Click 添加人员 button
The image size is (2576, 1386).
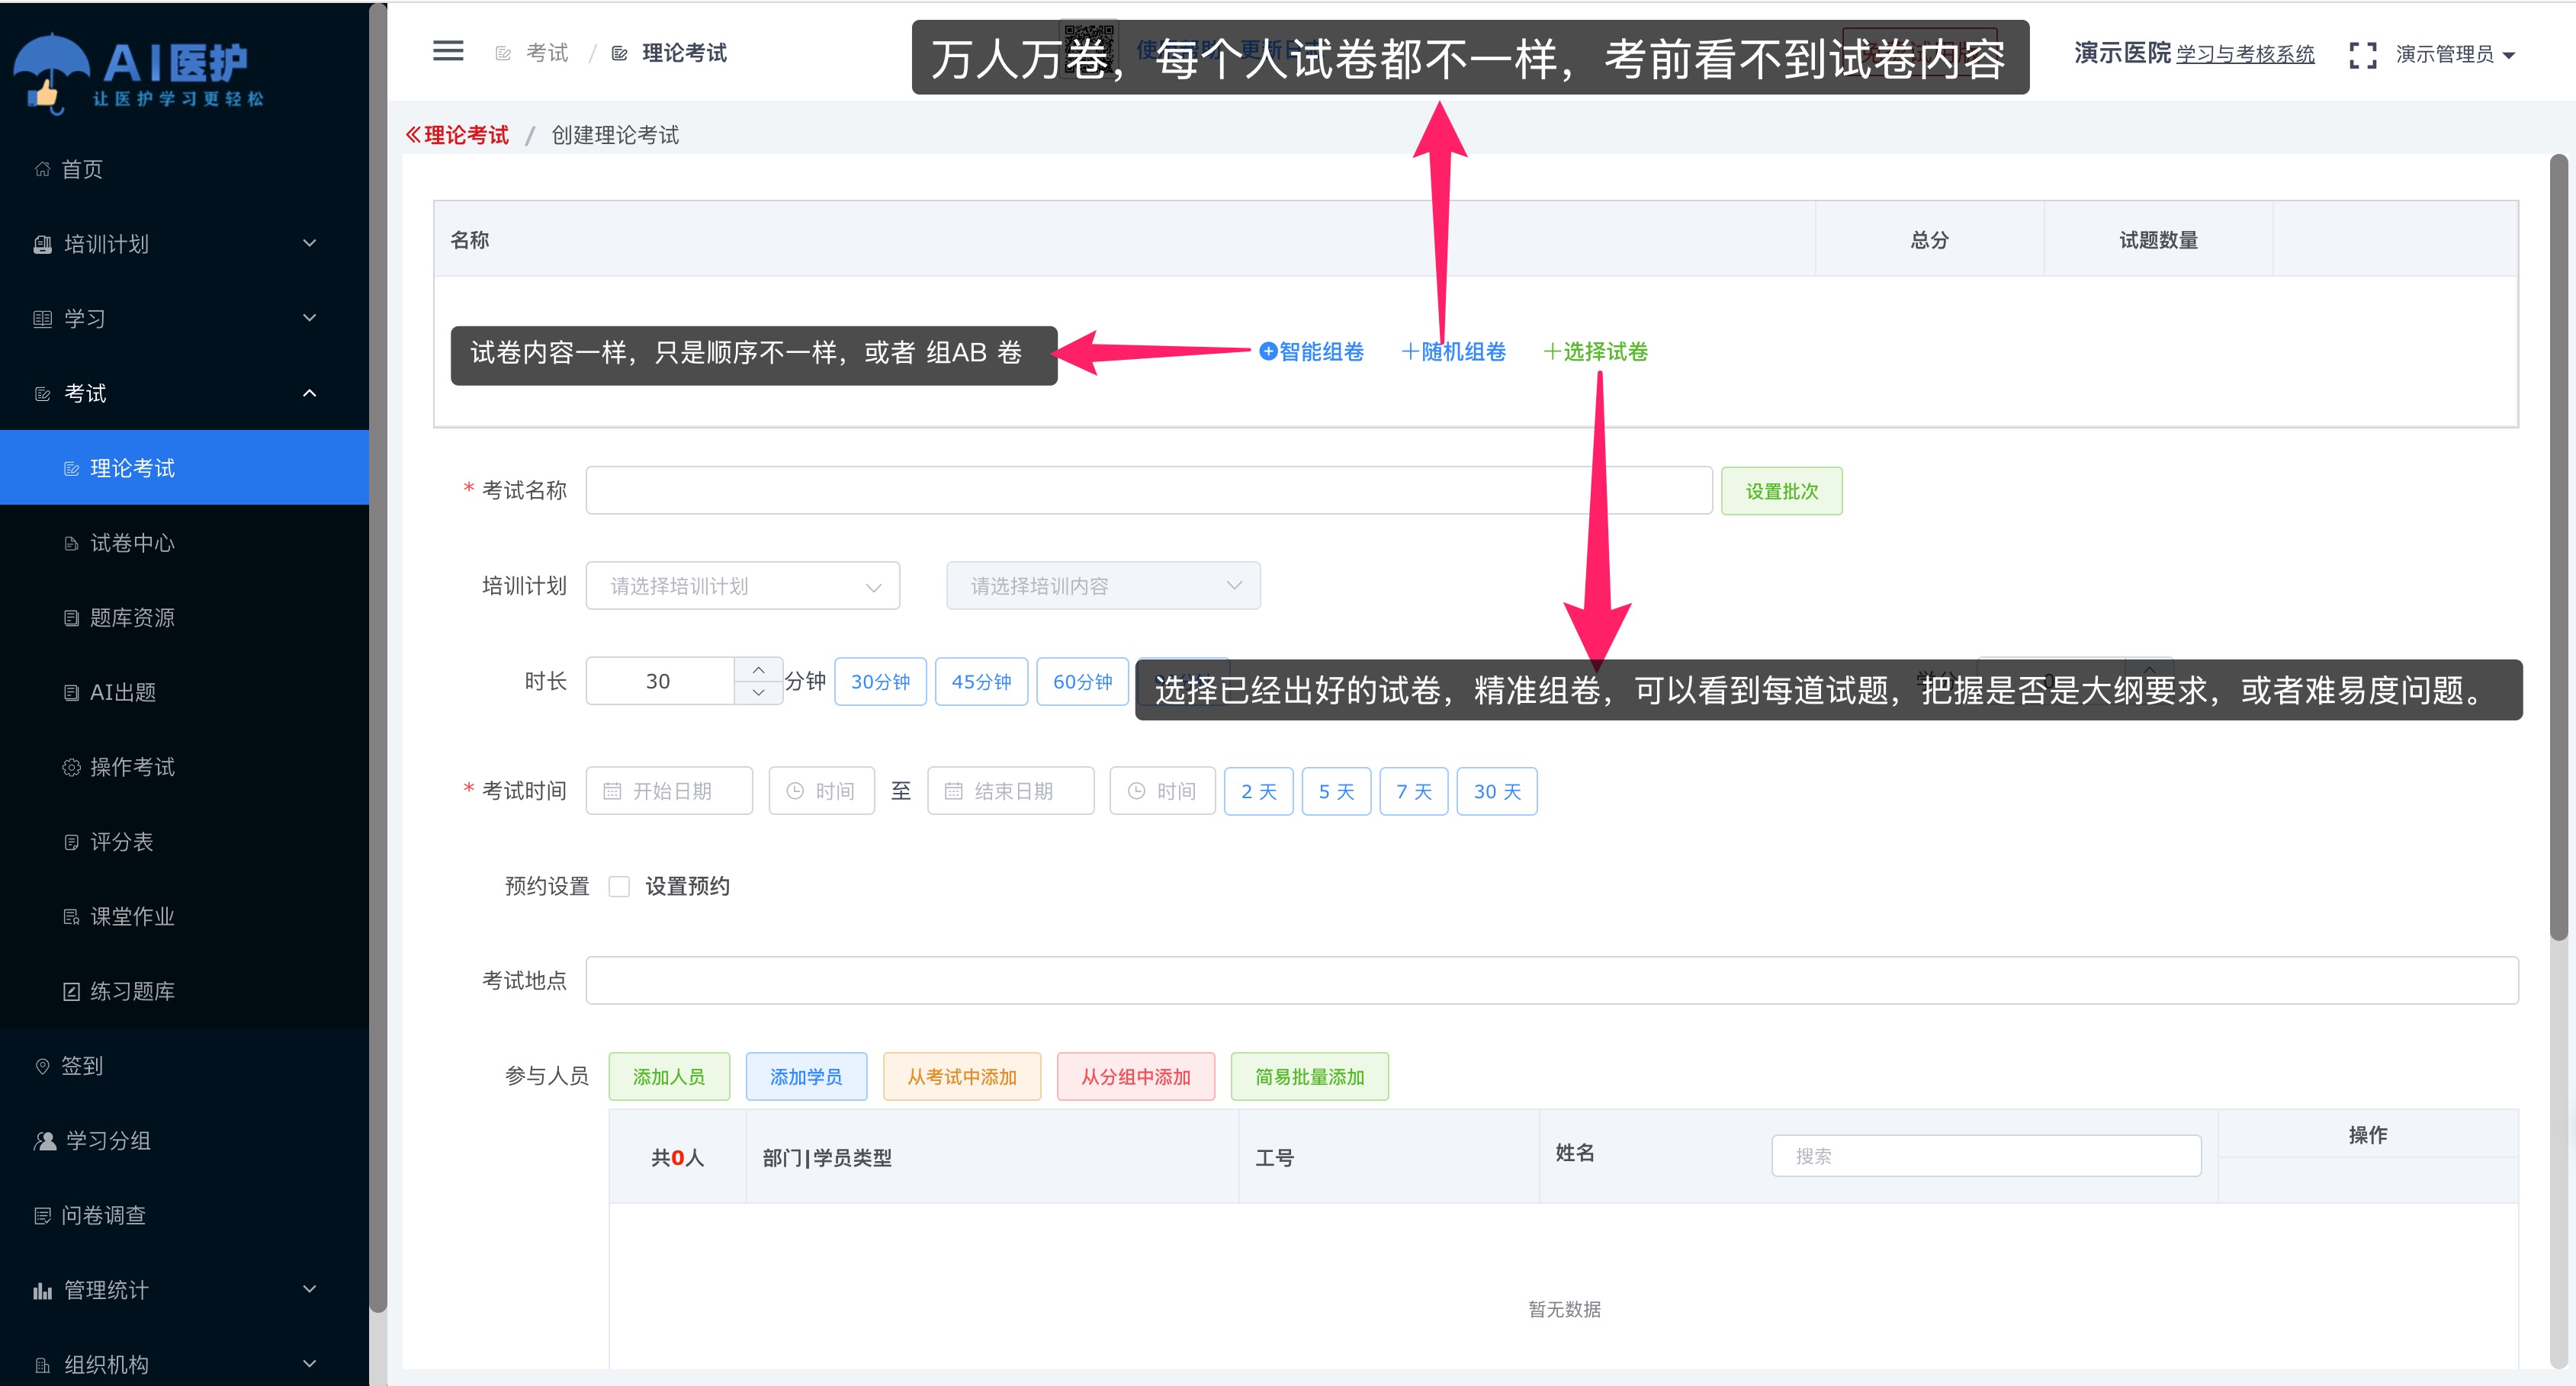point(669,1077)
